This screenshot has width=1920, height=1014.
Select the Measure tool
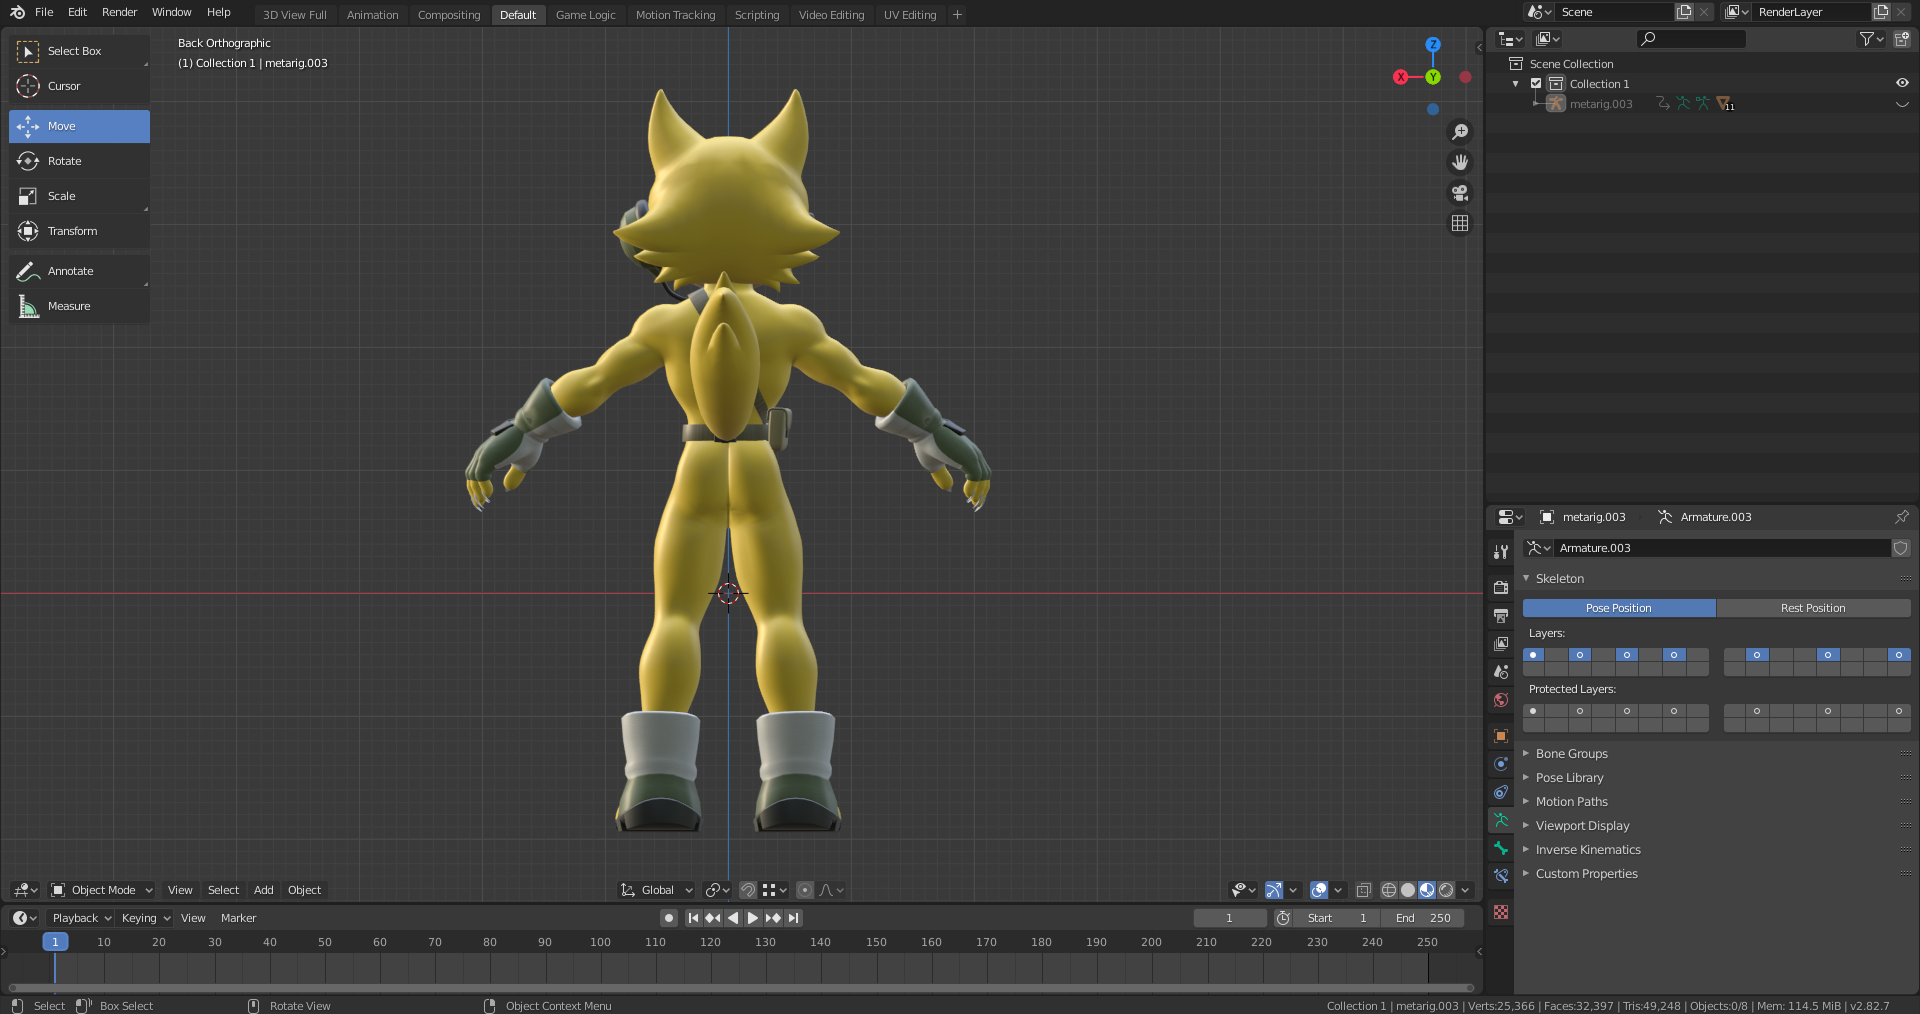(79, 306)
